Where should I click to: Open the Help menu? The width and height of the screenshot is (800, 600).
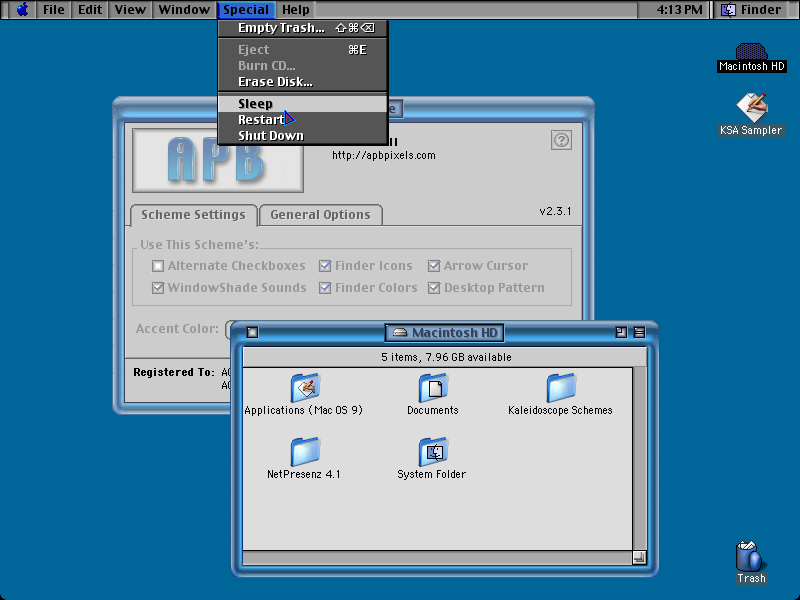(x=296, y=10)
